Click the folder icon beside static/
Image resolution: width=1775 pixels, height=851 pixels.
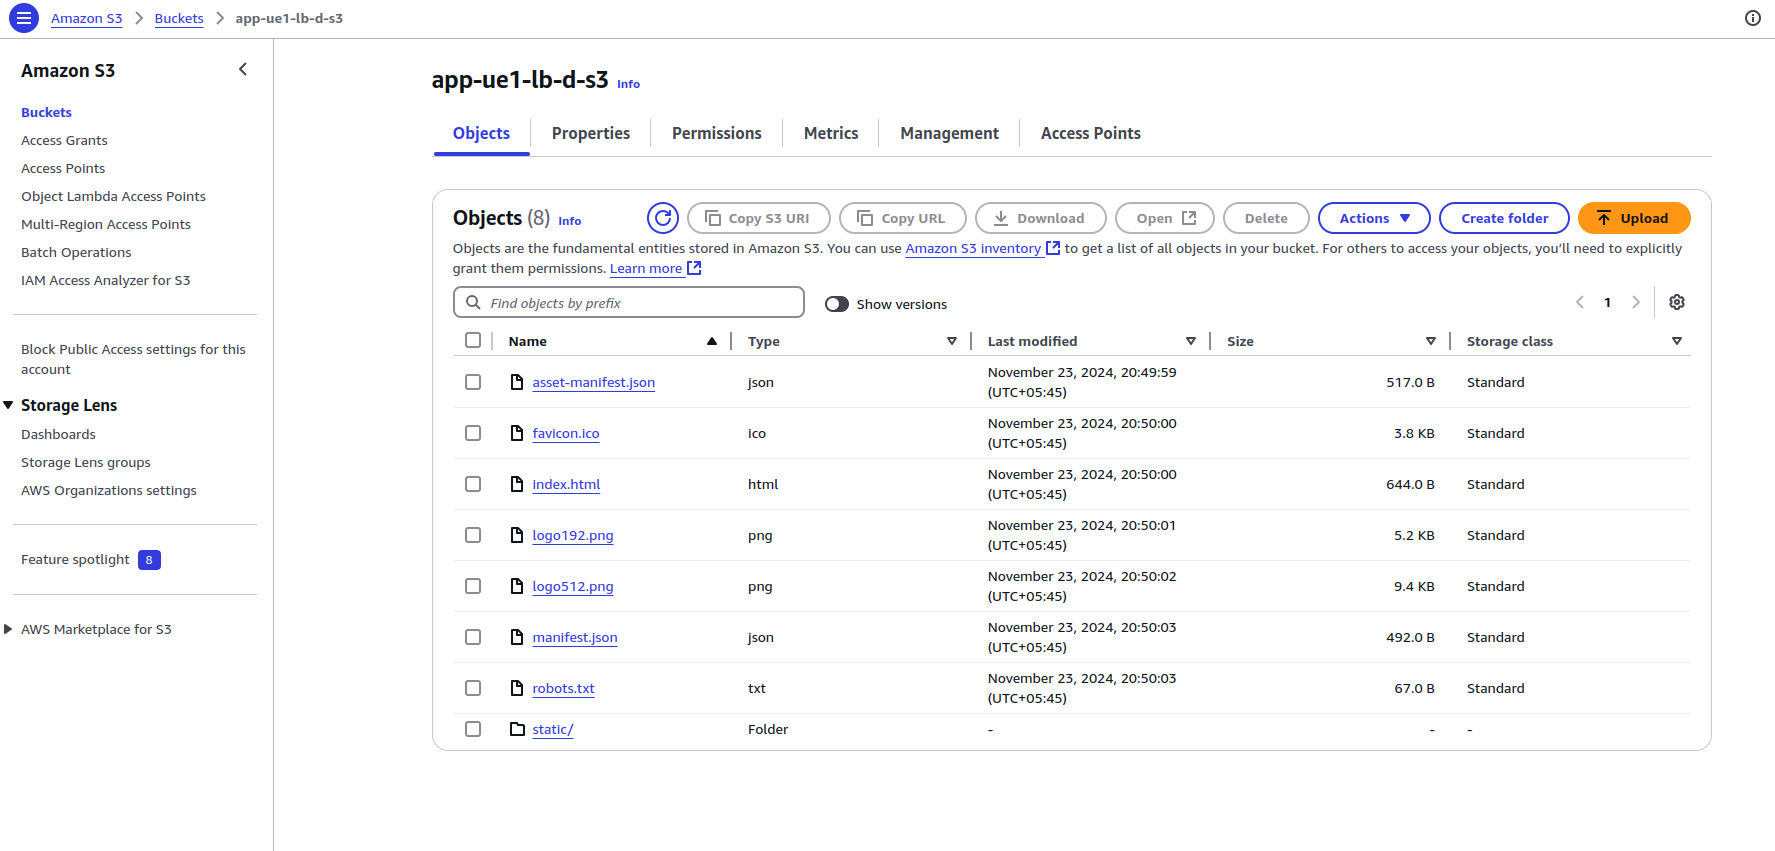[x=517, y=729]
